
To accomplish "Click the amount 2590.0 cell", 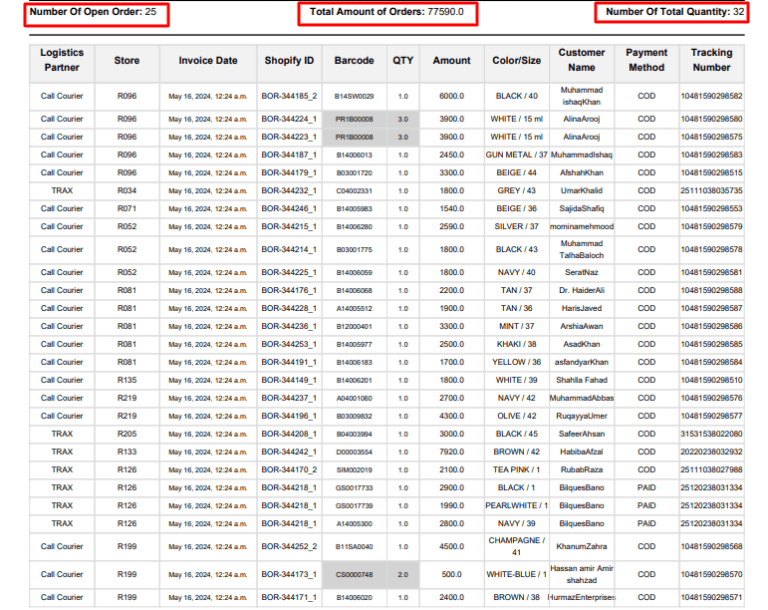I will [x=452, y=227].
